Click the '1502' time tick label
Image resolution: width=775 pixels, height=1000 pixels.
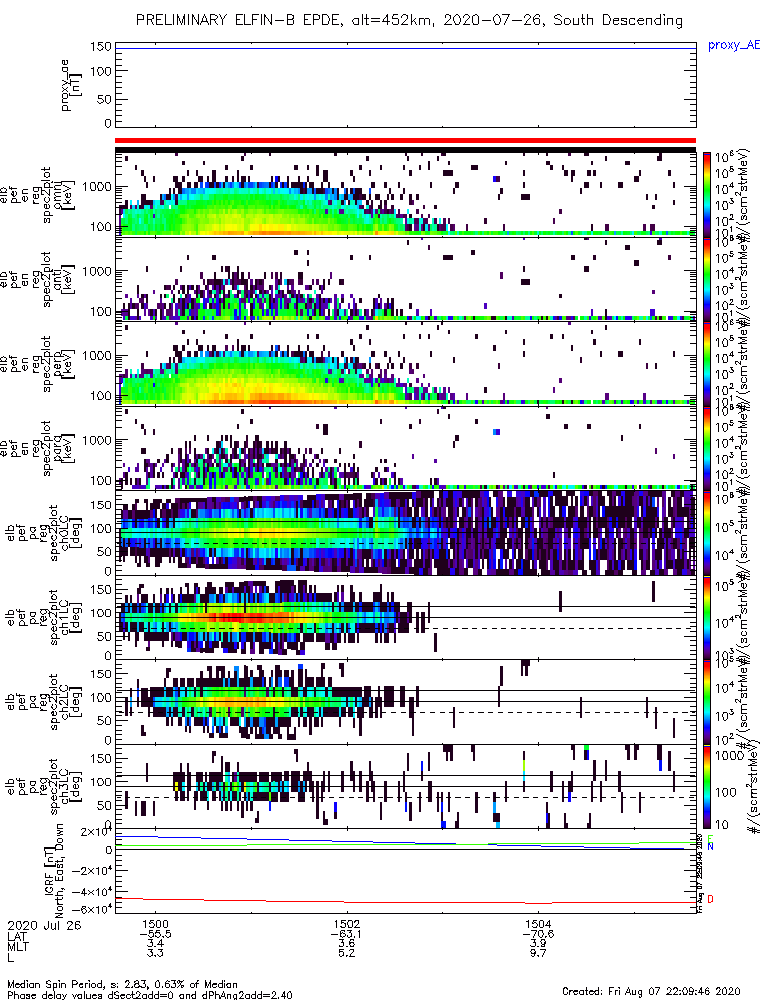click(346, 924)
